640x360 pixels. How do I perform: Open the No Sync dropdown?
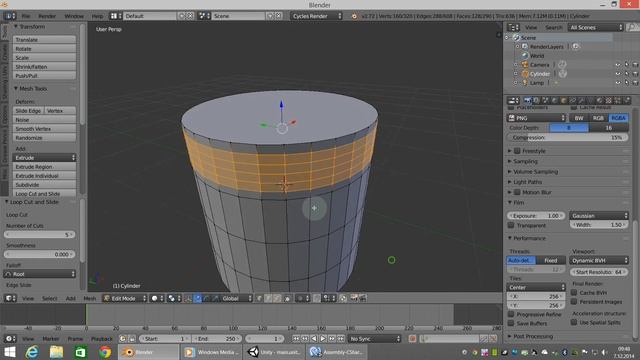(374, 339)
